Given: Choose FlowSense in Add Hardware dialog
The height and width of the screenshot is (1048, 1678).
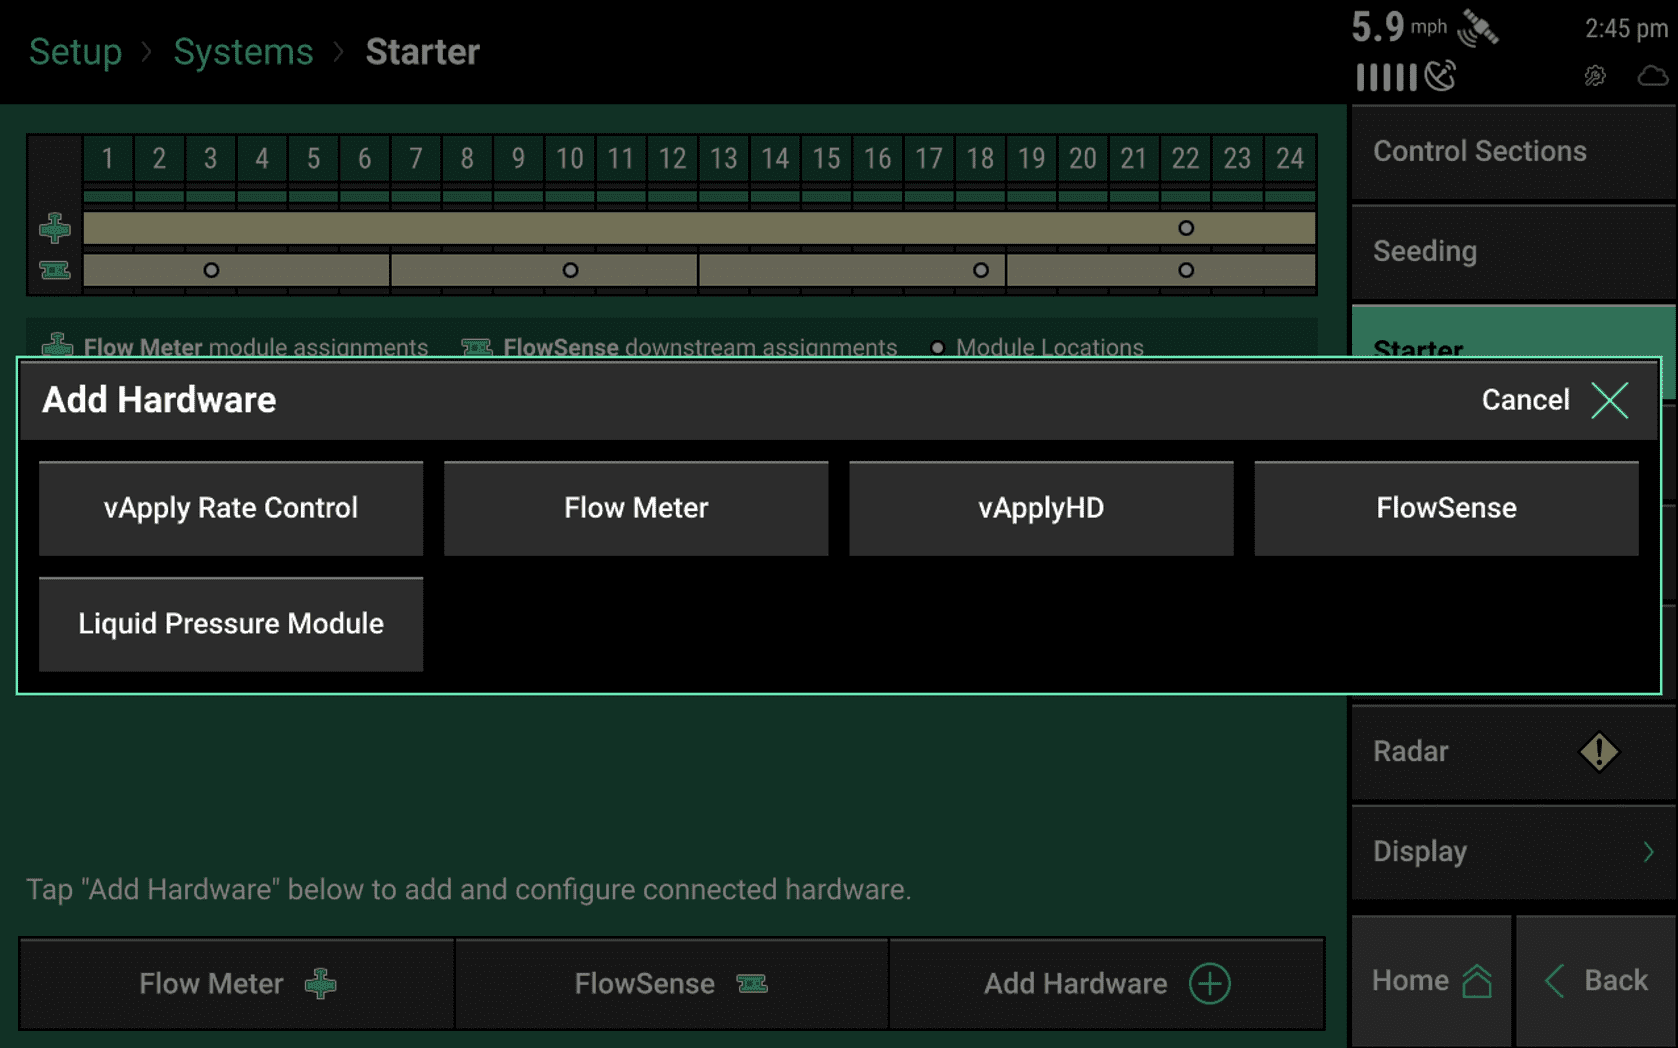Looking at the screenshot, I should tap(1446, 508).
